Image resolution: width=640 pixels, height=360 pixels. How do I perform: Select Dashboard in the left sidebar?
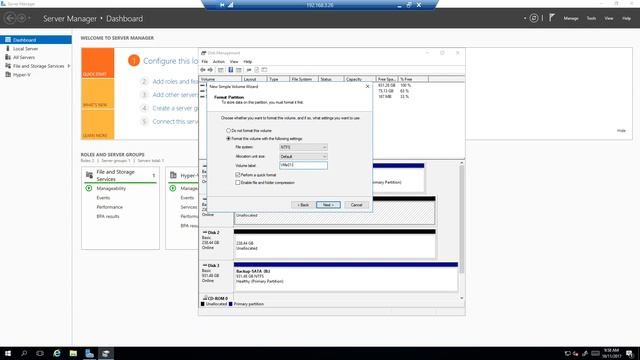coord(36,40)
